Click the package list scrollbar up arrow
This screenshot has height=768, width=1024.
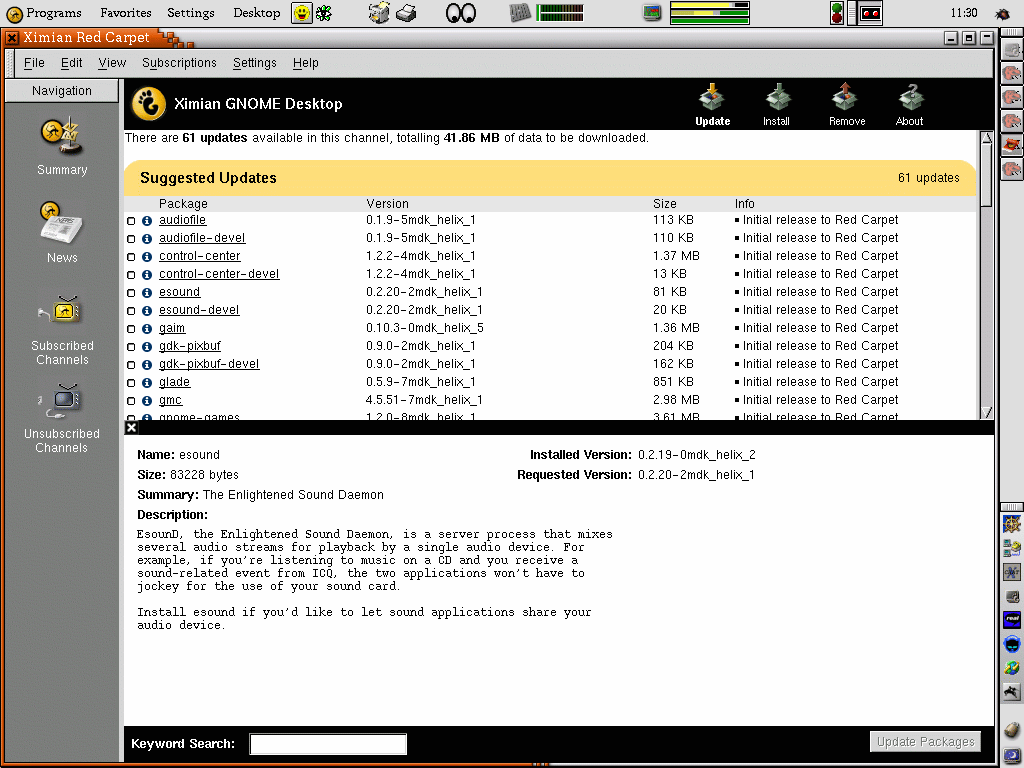pos(987,137)
